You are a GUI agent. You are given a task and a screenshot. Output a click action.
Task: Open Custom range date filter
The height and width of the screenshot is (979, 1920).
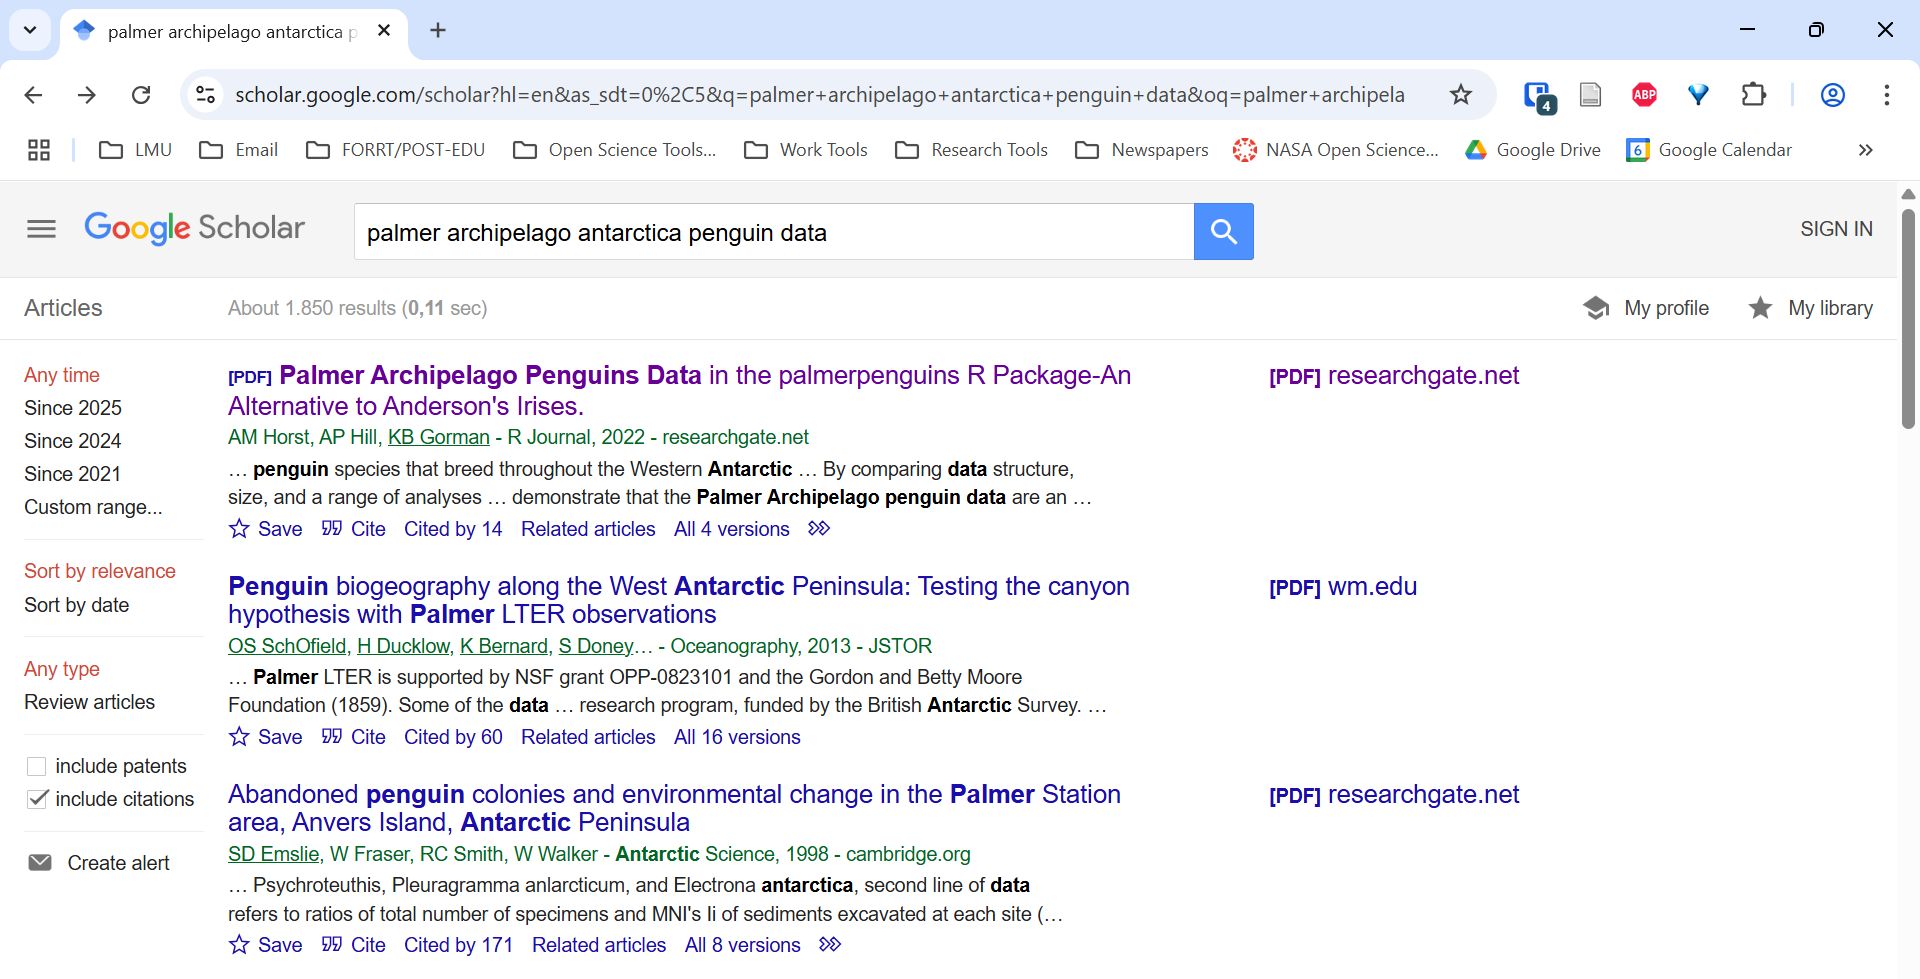pyautogui.click(x=93, y=507)
